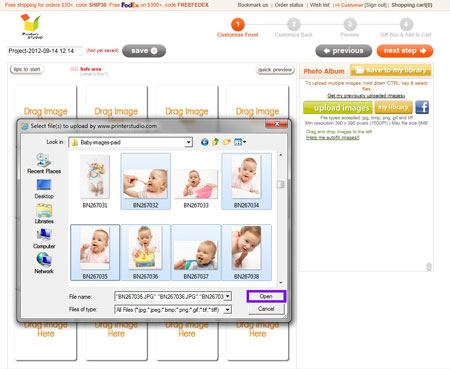Screen dimensions: 450x369
Task: Expand the File name dropdown arrow
Action: (x=228, y=296)
